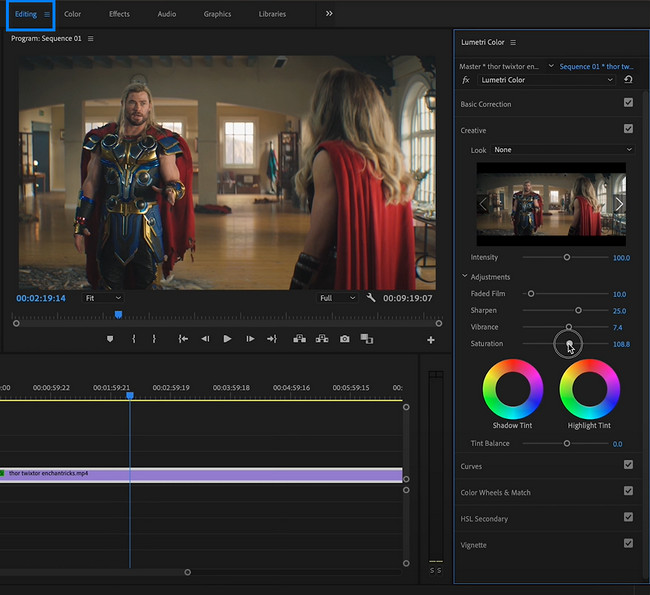
Task: Switch to the Color workspace tab
Action: (73, 14)
